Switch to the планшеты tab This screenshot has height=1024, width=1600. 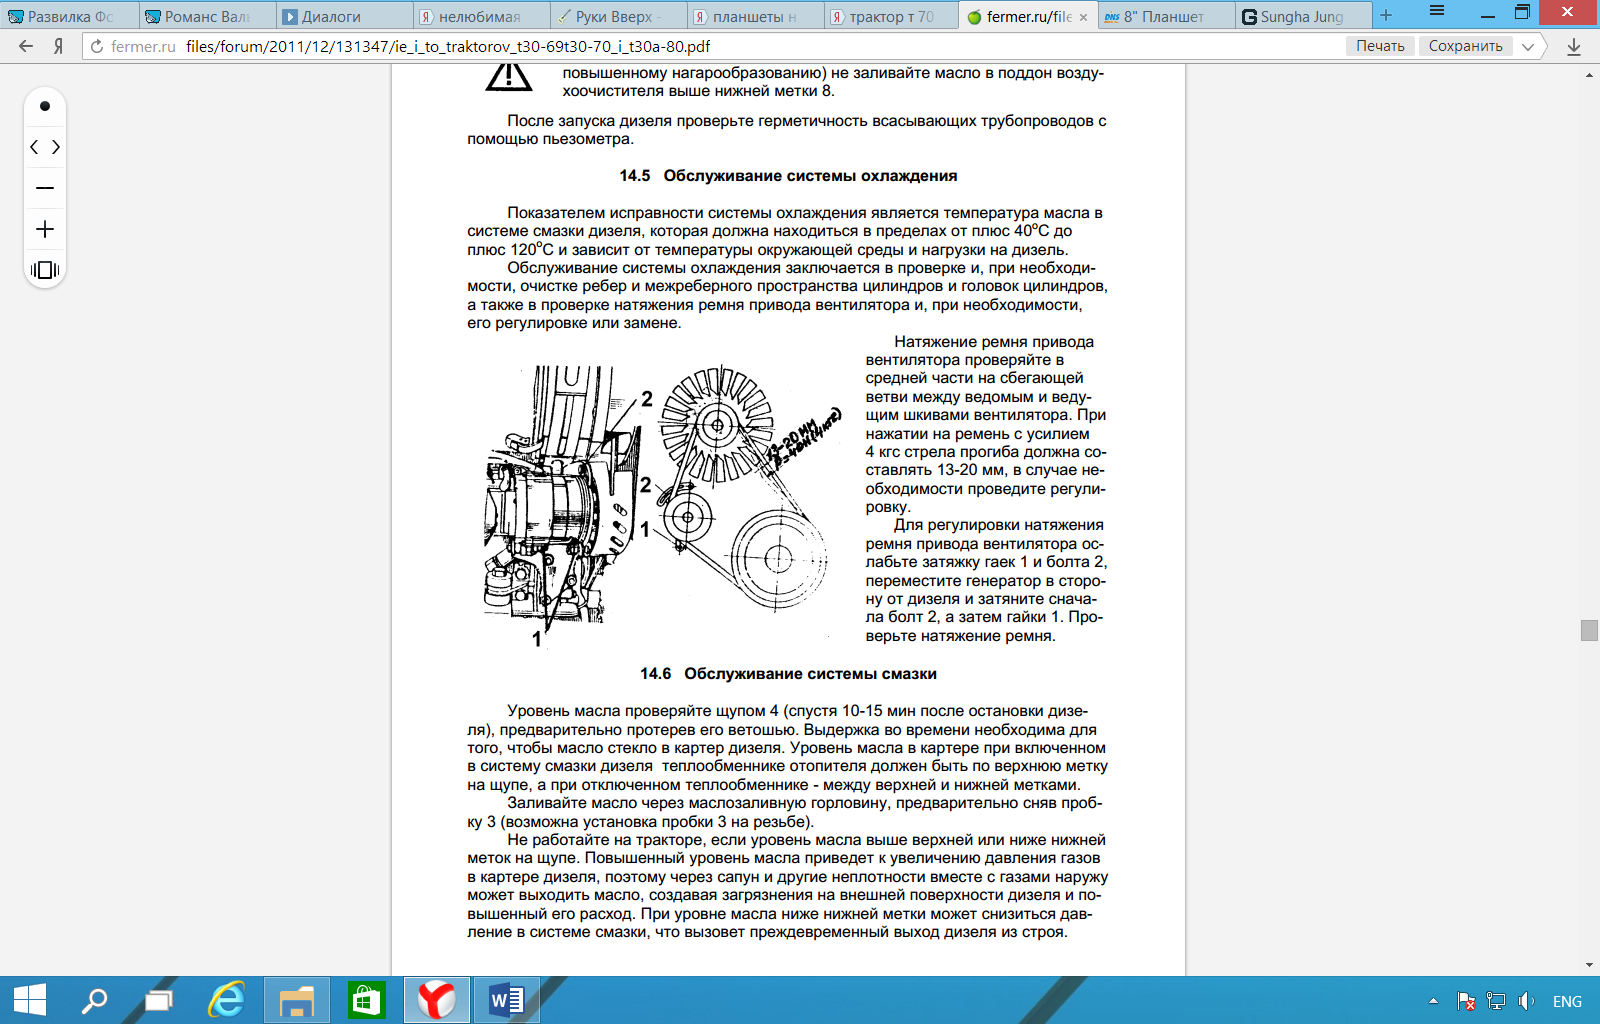(x=755, y=16)
